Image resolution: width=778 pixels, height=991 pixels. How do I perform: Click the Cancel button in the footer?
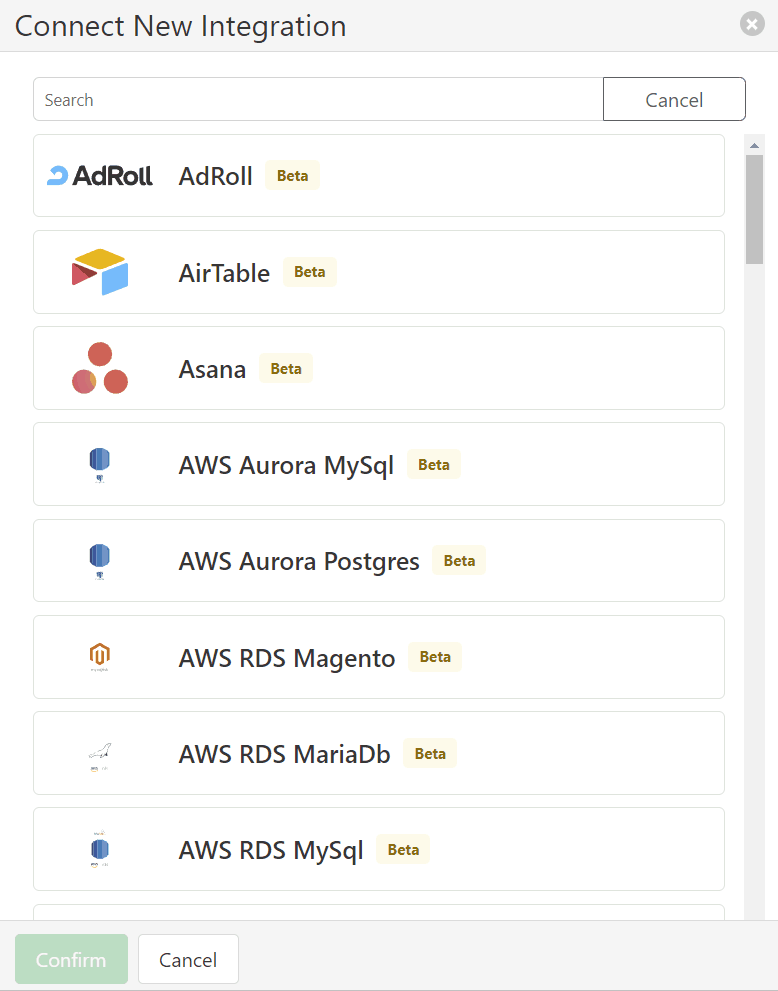[188, 959]
